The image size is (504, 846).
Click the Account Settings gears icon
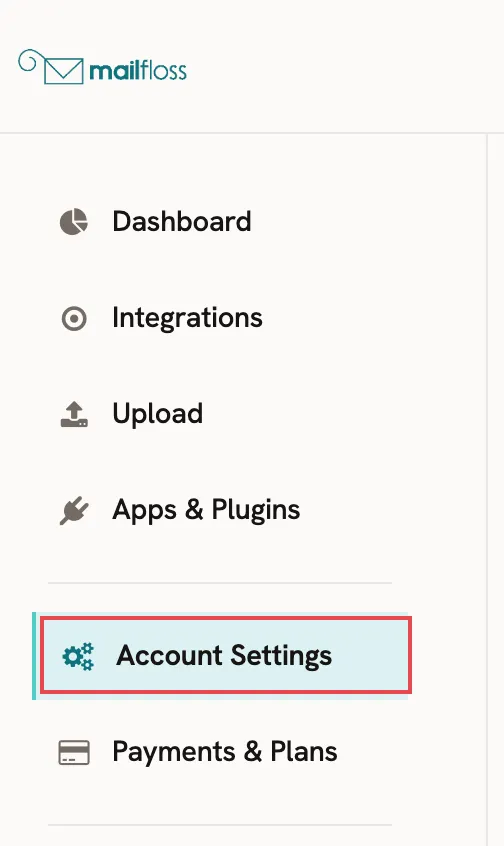78,656
